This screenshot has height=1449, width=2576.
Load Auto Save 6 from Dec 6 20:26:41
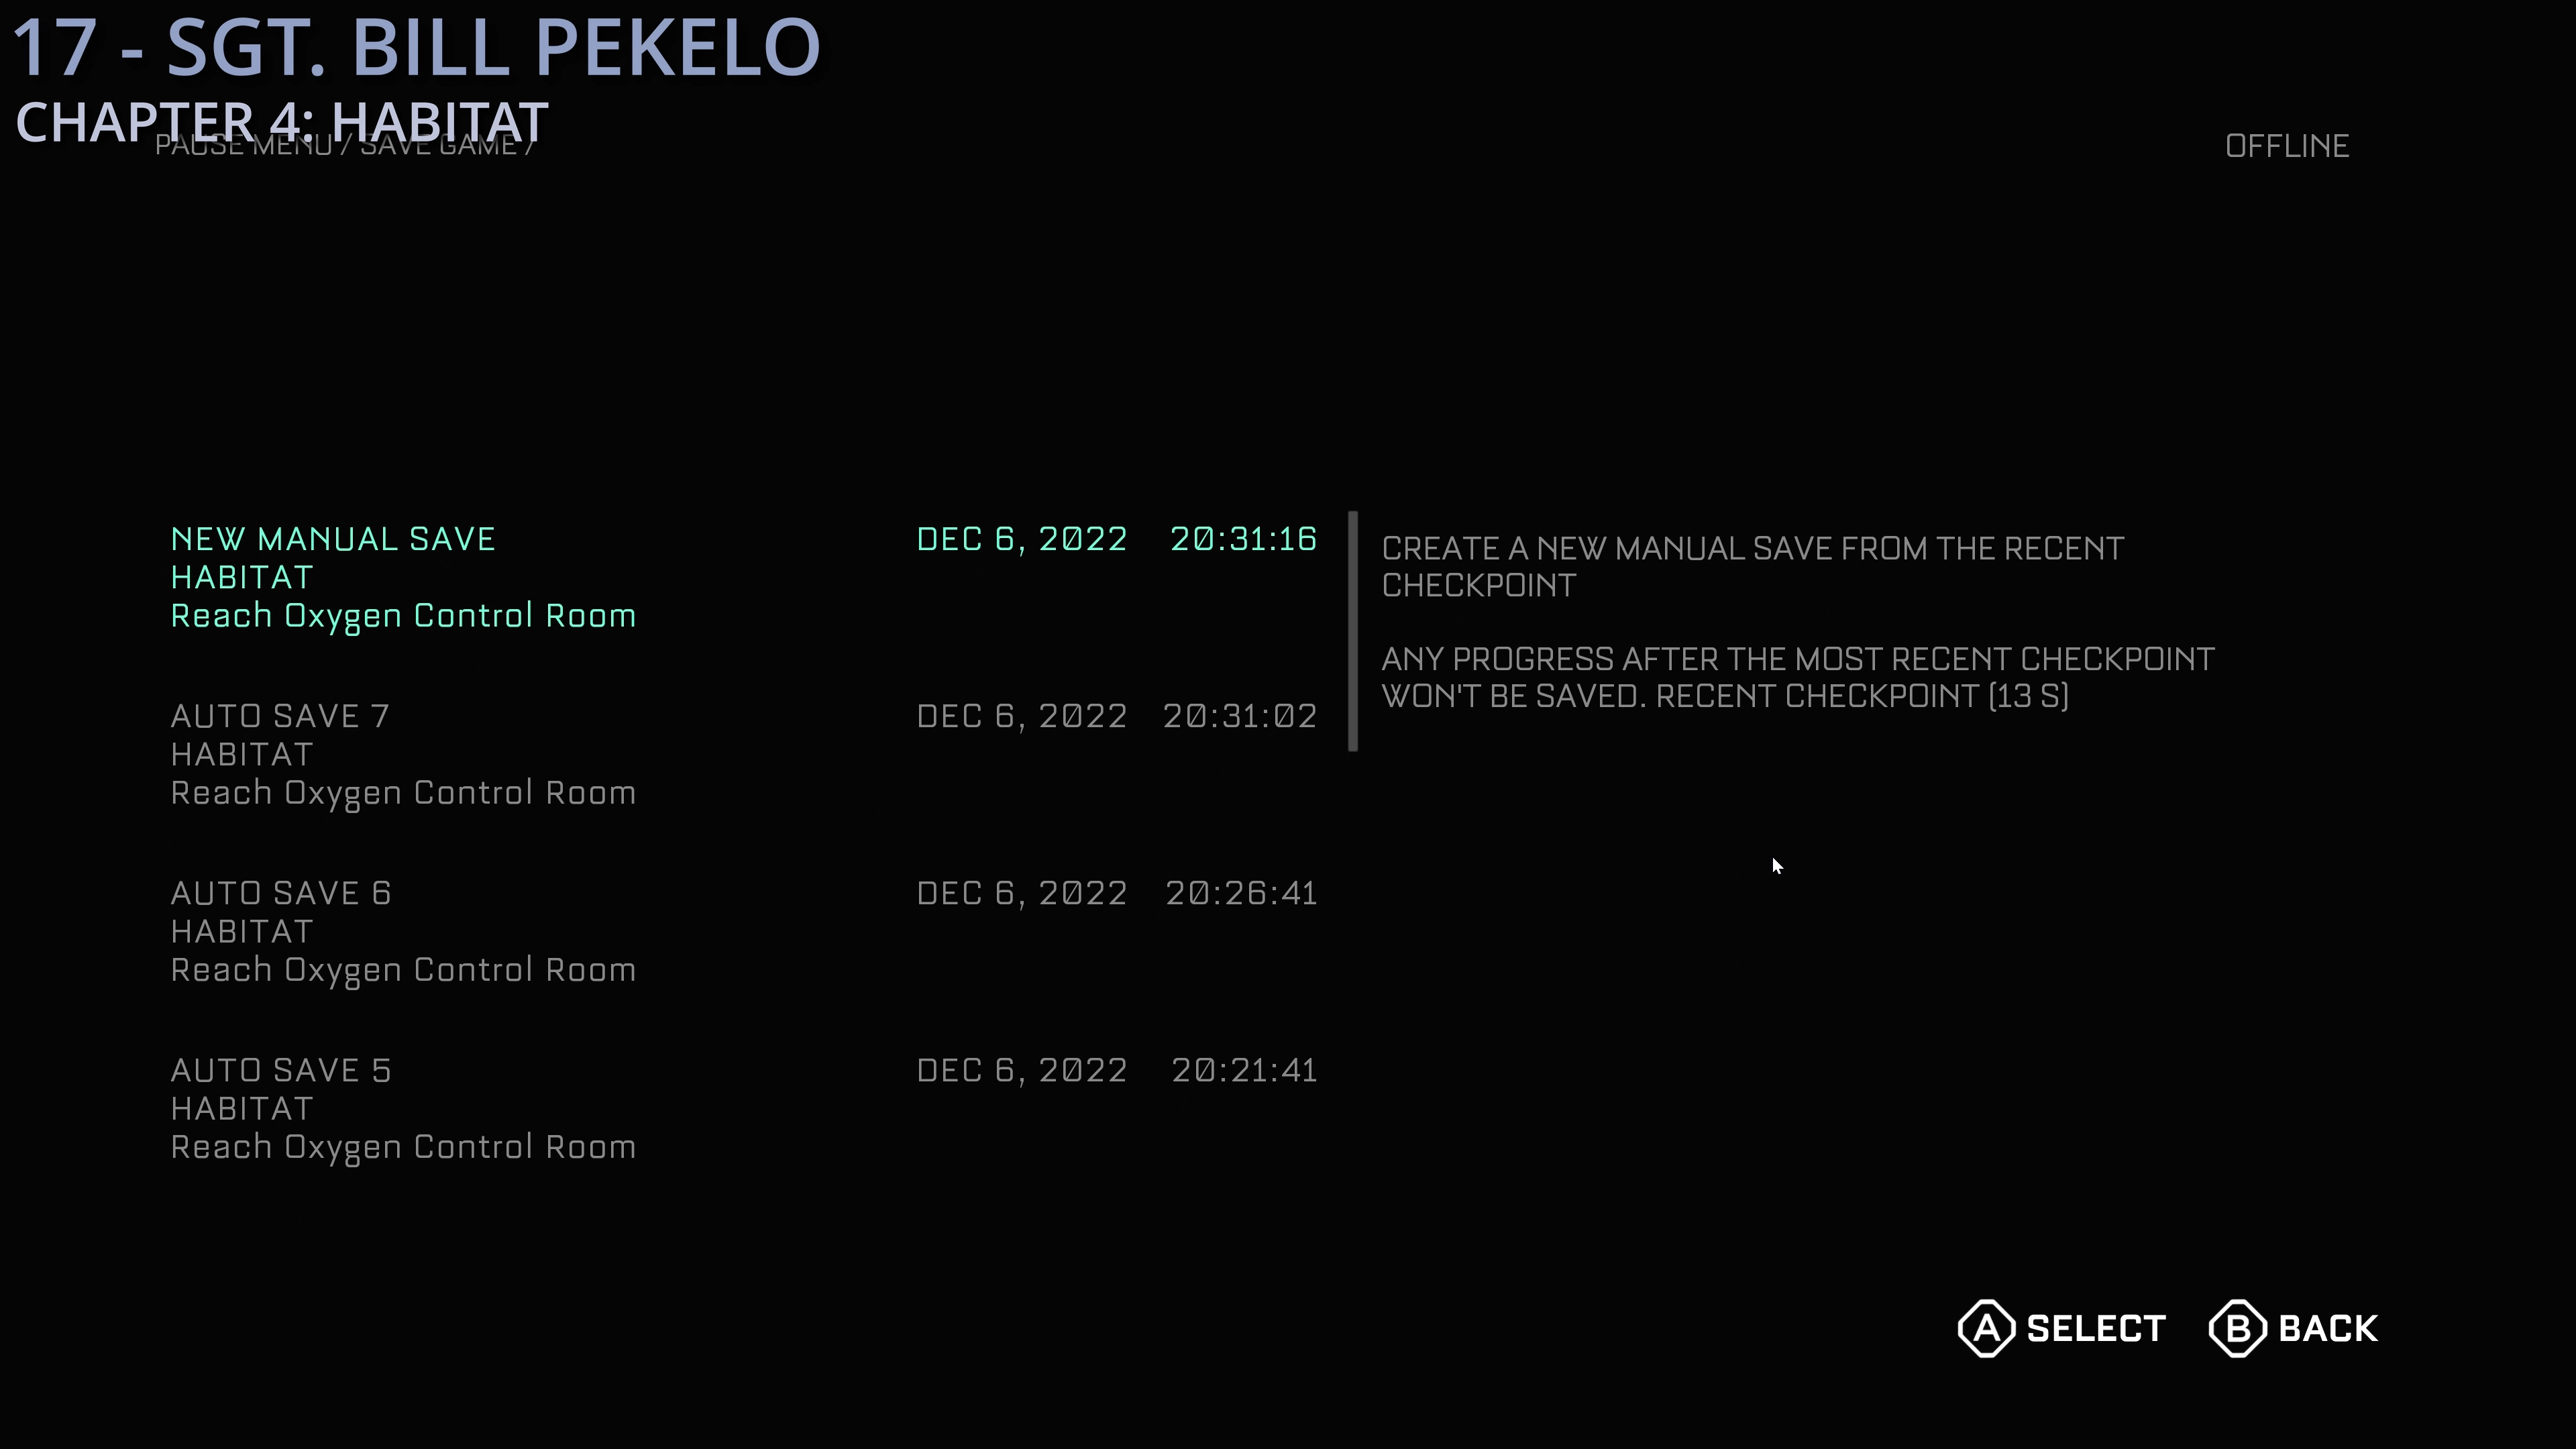(281, 893)
